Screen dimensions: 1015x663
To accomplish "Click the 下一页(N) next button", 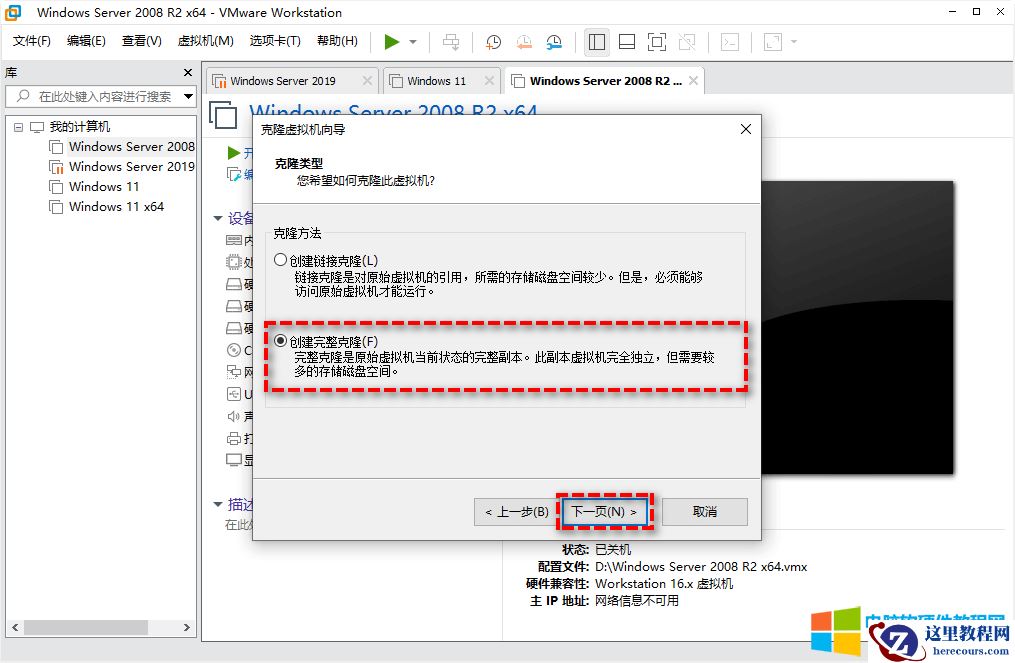I will [604, 511].
